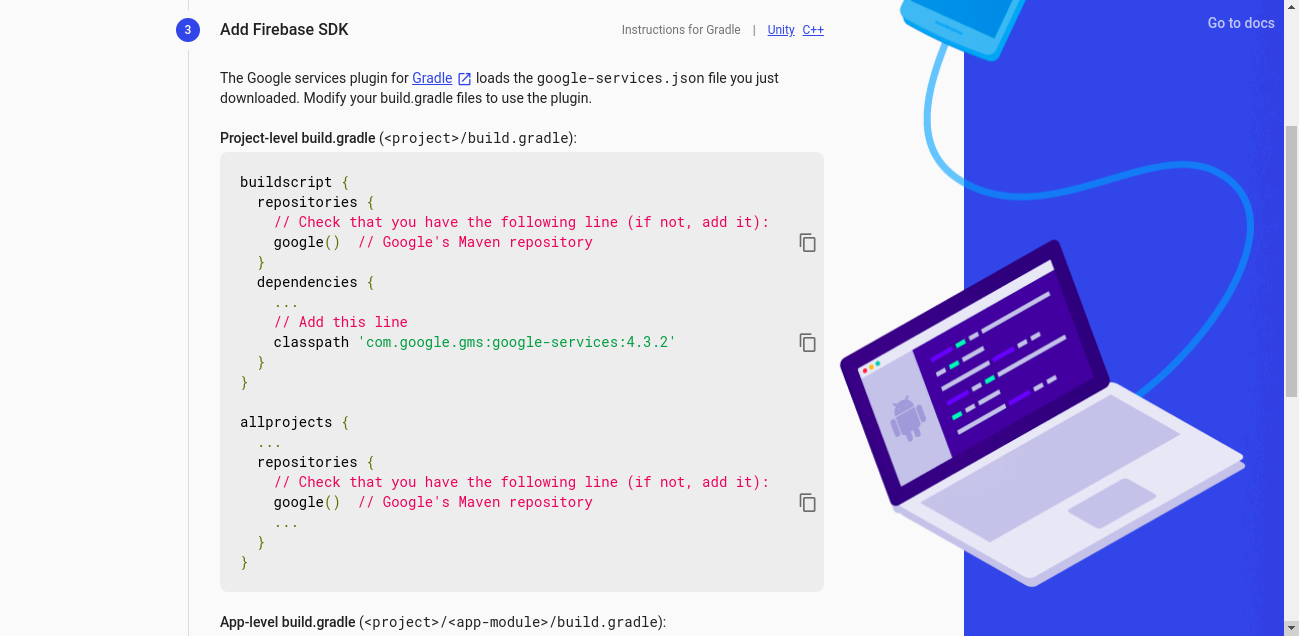
Task: Click the 'buildscript {' code line
Action: pos(294,182)
